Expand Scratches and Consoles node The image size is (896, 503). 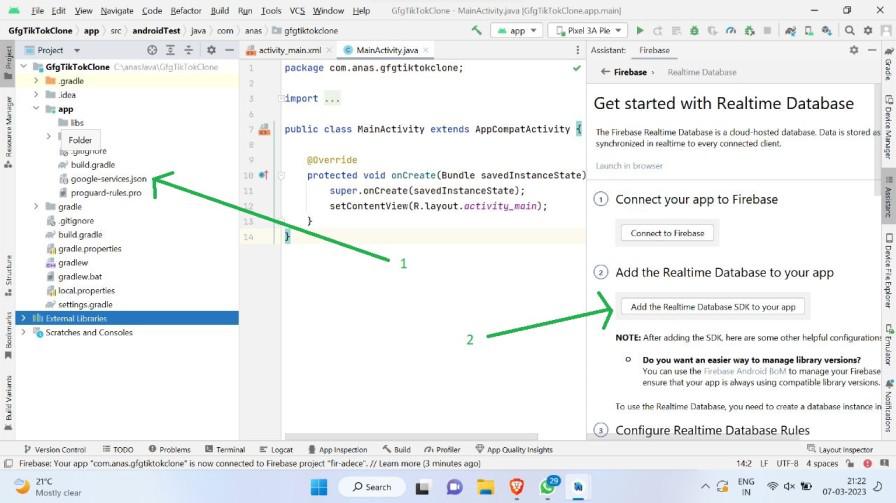23,332
